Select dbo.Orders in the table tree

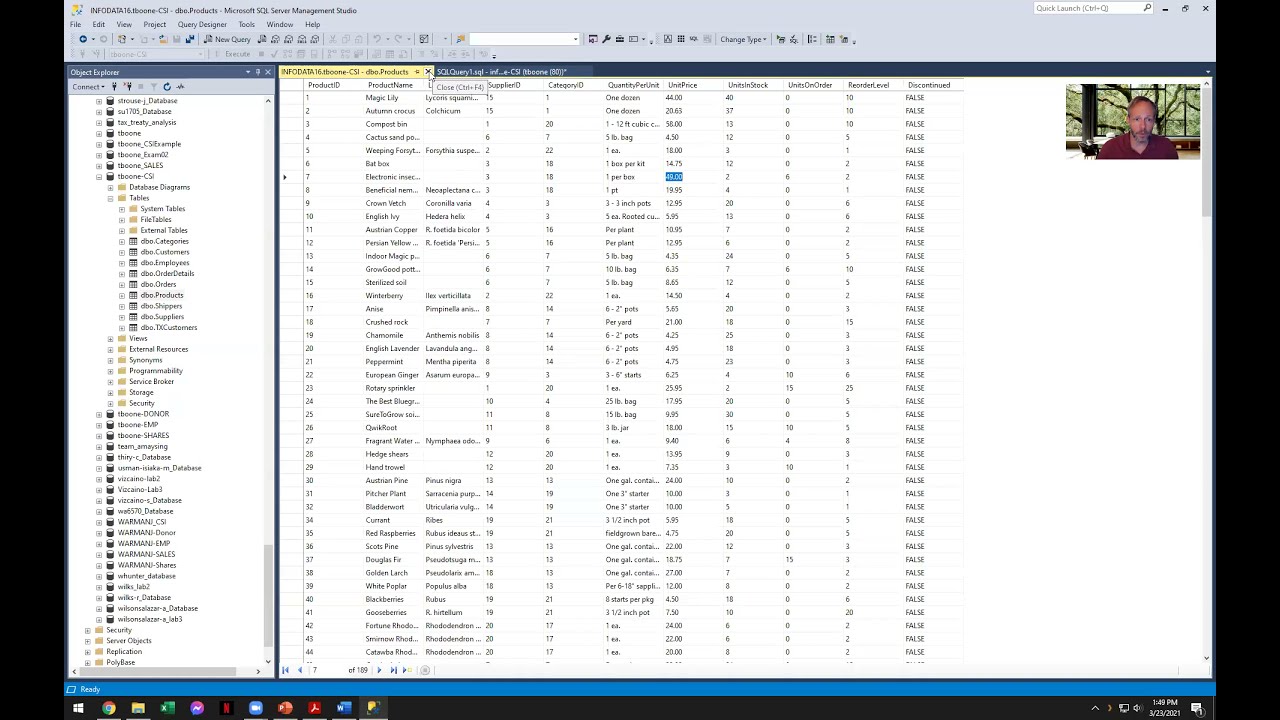(158, 284)
